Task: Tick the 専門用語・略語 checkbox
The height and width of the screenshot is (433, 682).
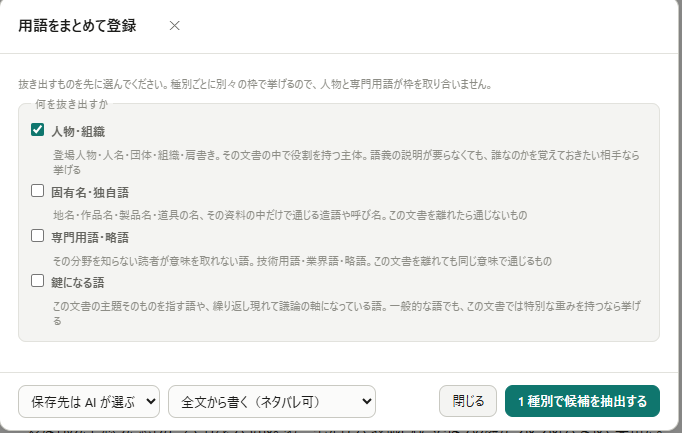Action: (37, 236)
